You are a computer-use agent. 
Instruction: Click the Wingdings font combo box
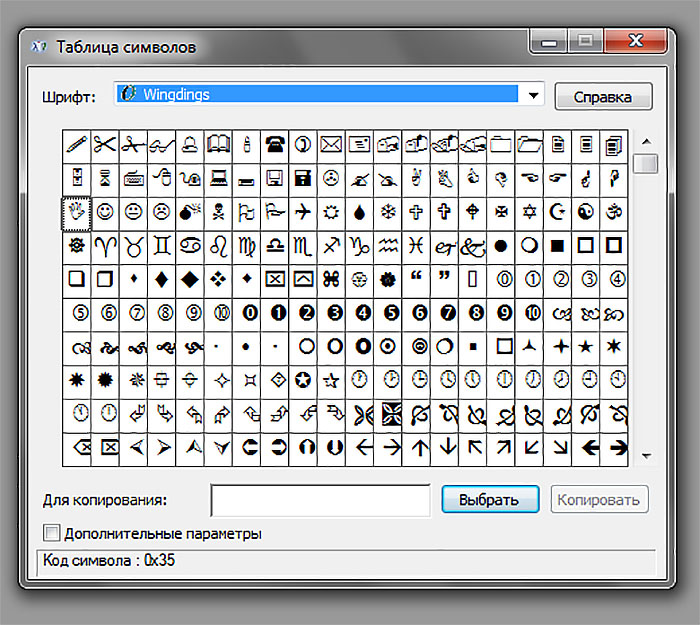pyautogui.click(x=329, y=94)
